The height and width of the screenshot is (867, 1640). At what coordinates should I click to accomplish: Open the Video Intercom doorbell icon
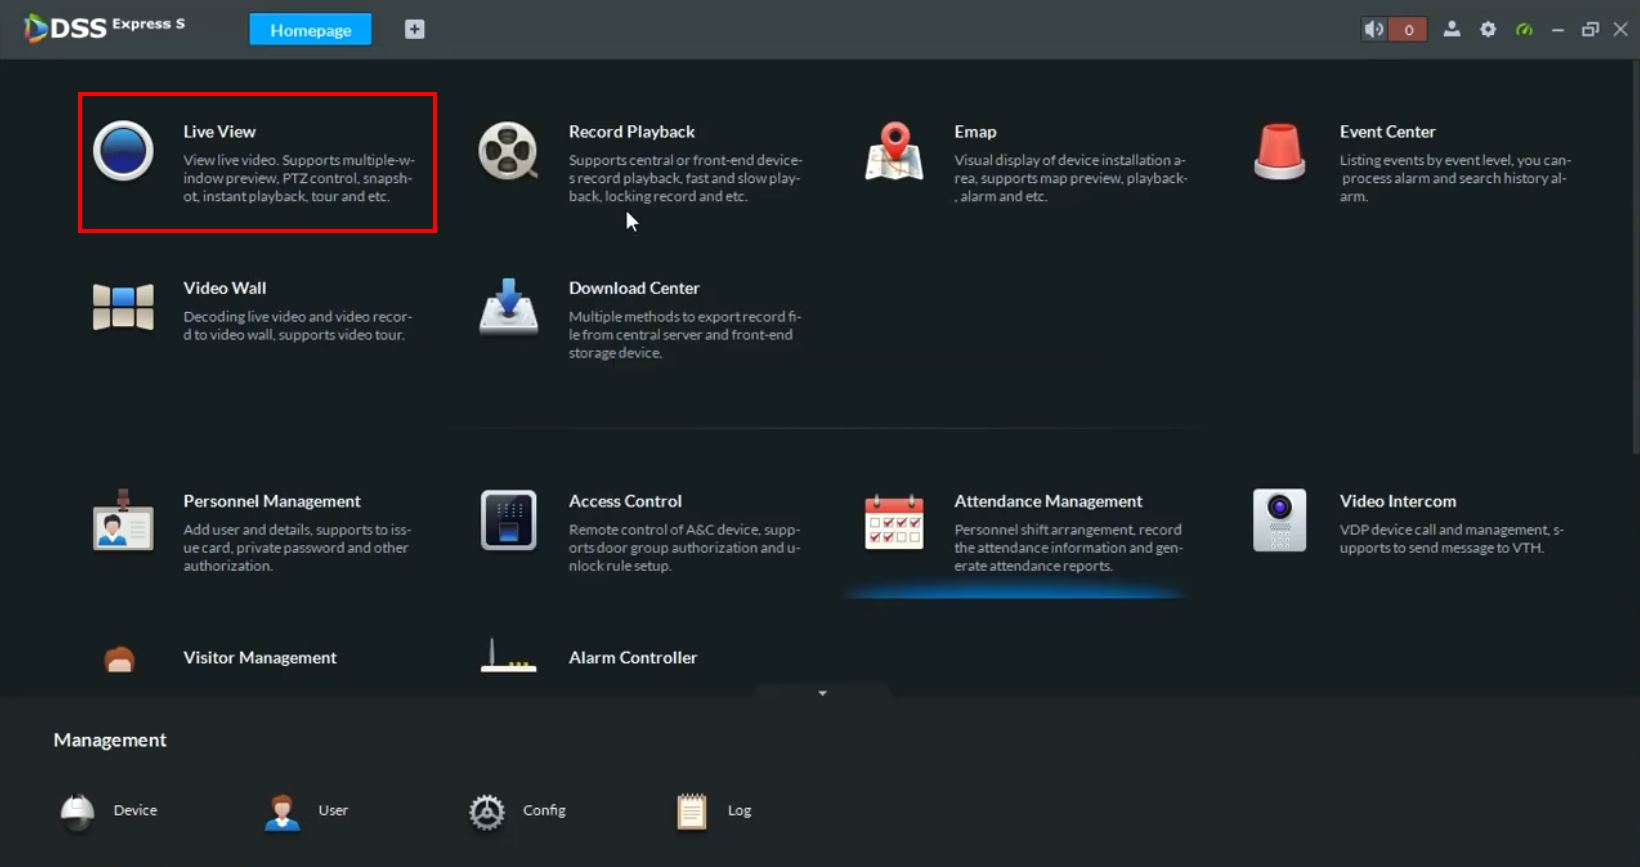pos(1279,520)
